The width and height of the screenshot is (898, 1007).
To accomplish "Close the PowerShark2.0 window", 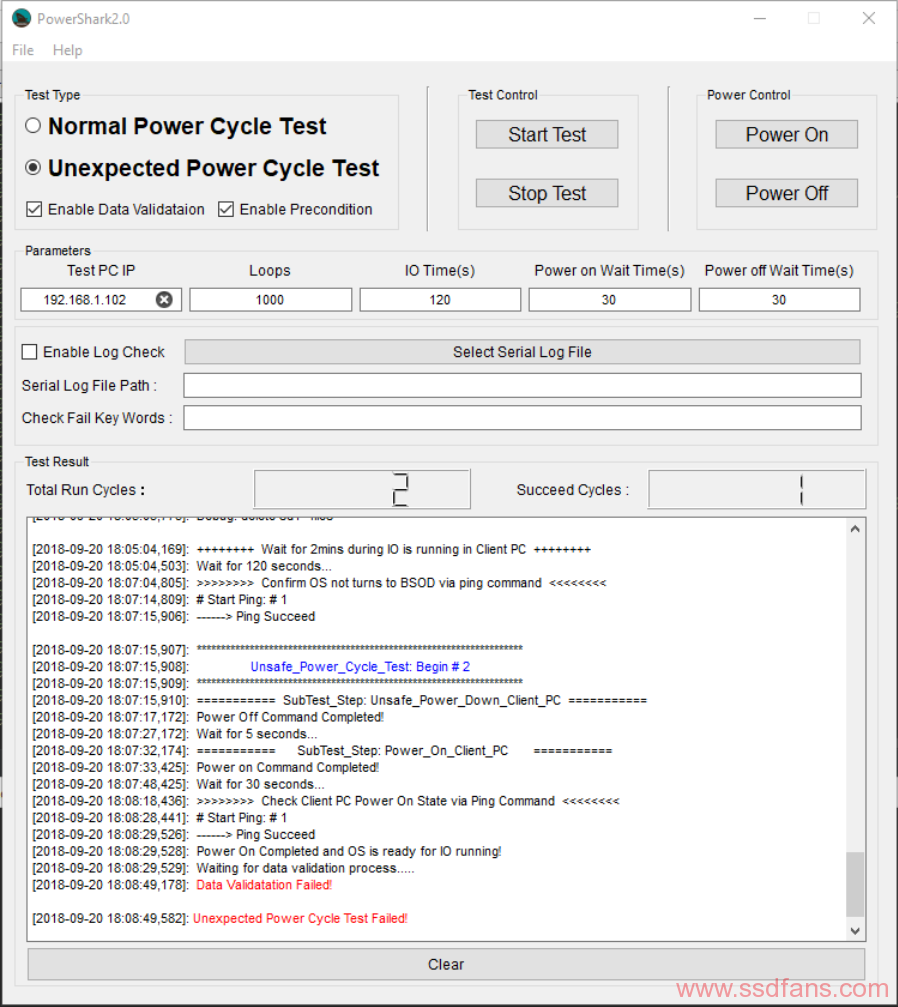I will [x=868, y=18].
